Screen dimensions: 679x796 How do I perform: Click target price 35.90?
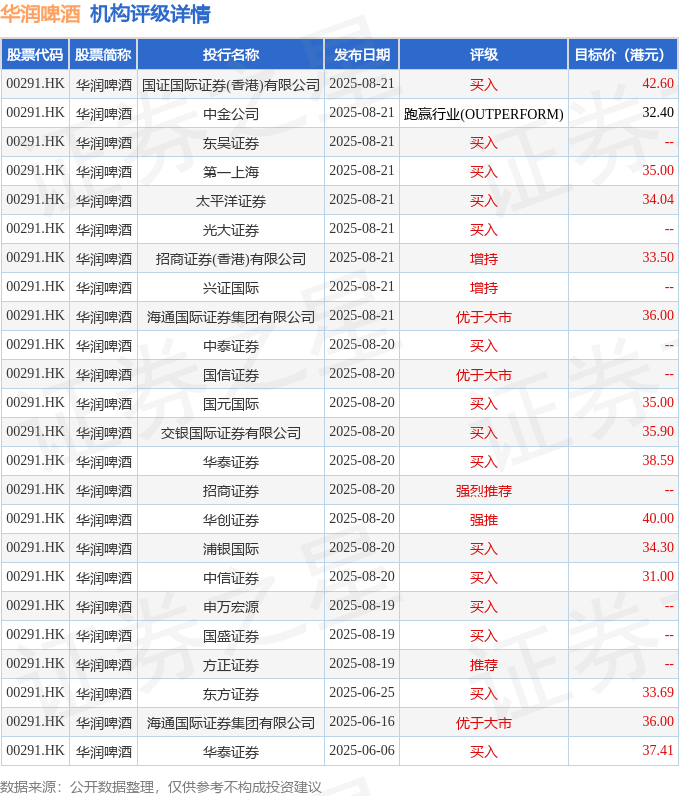pyautogui.click(x=658, y=431)
